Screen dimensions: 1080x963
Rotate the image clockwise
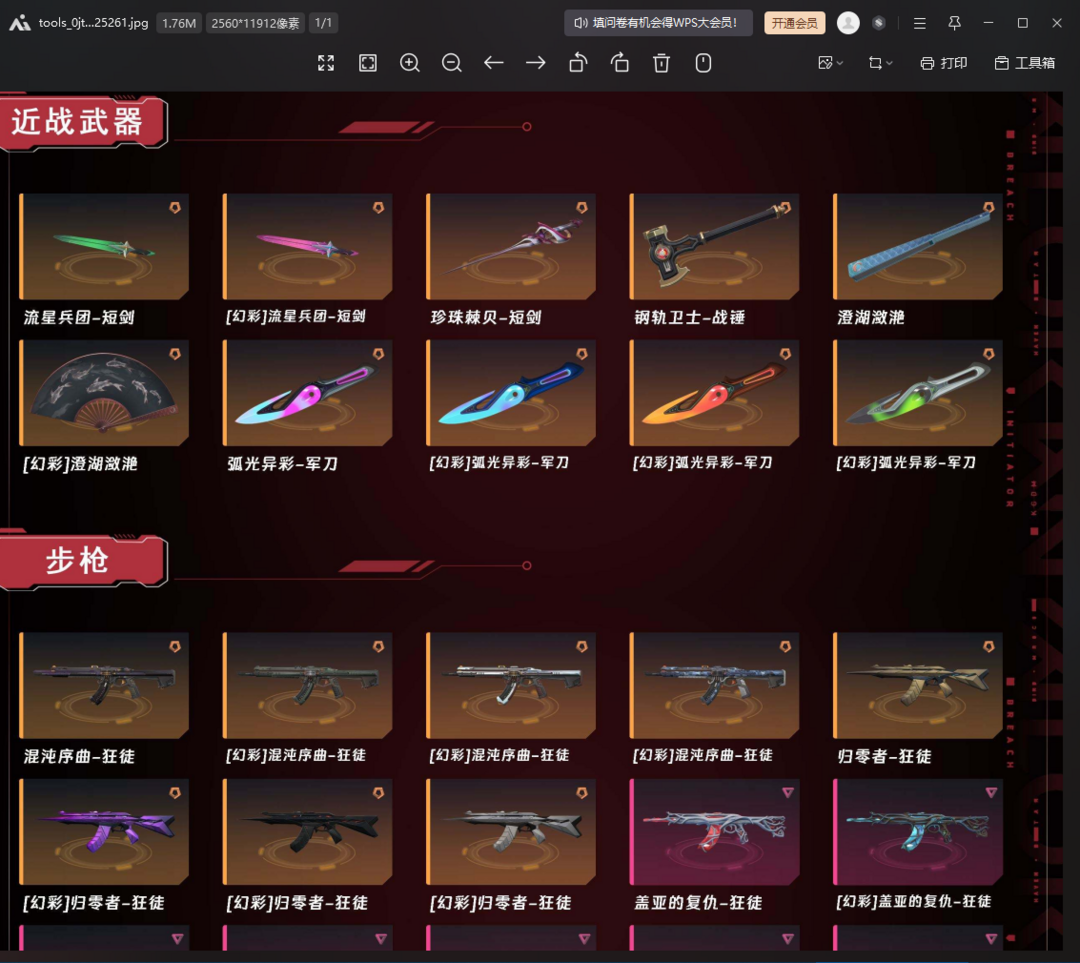(x=620, y=63)
